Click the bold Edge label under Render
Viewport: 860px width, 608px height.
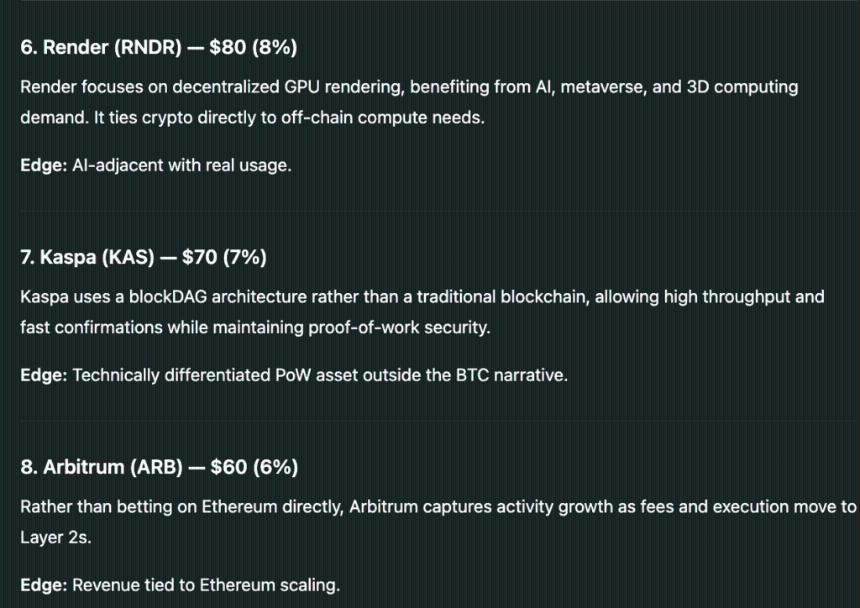[43, 165]
